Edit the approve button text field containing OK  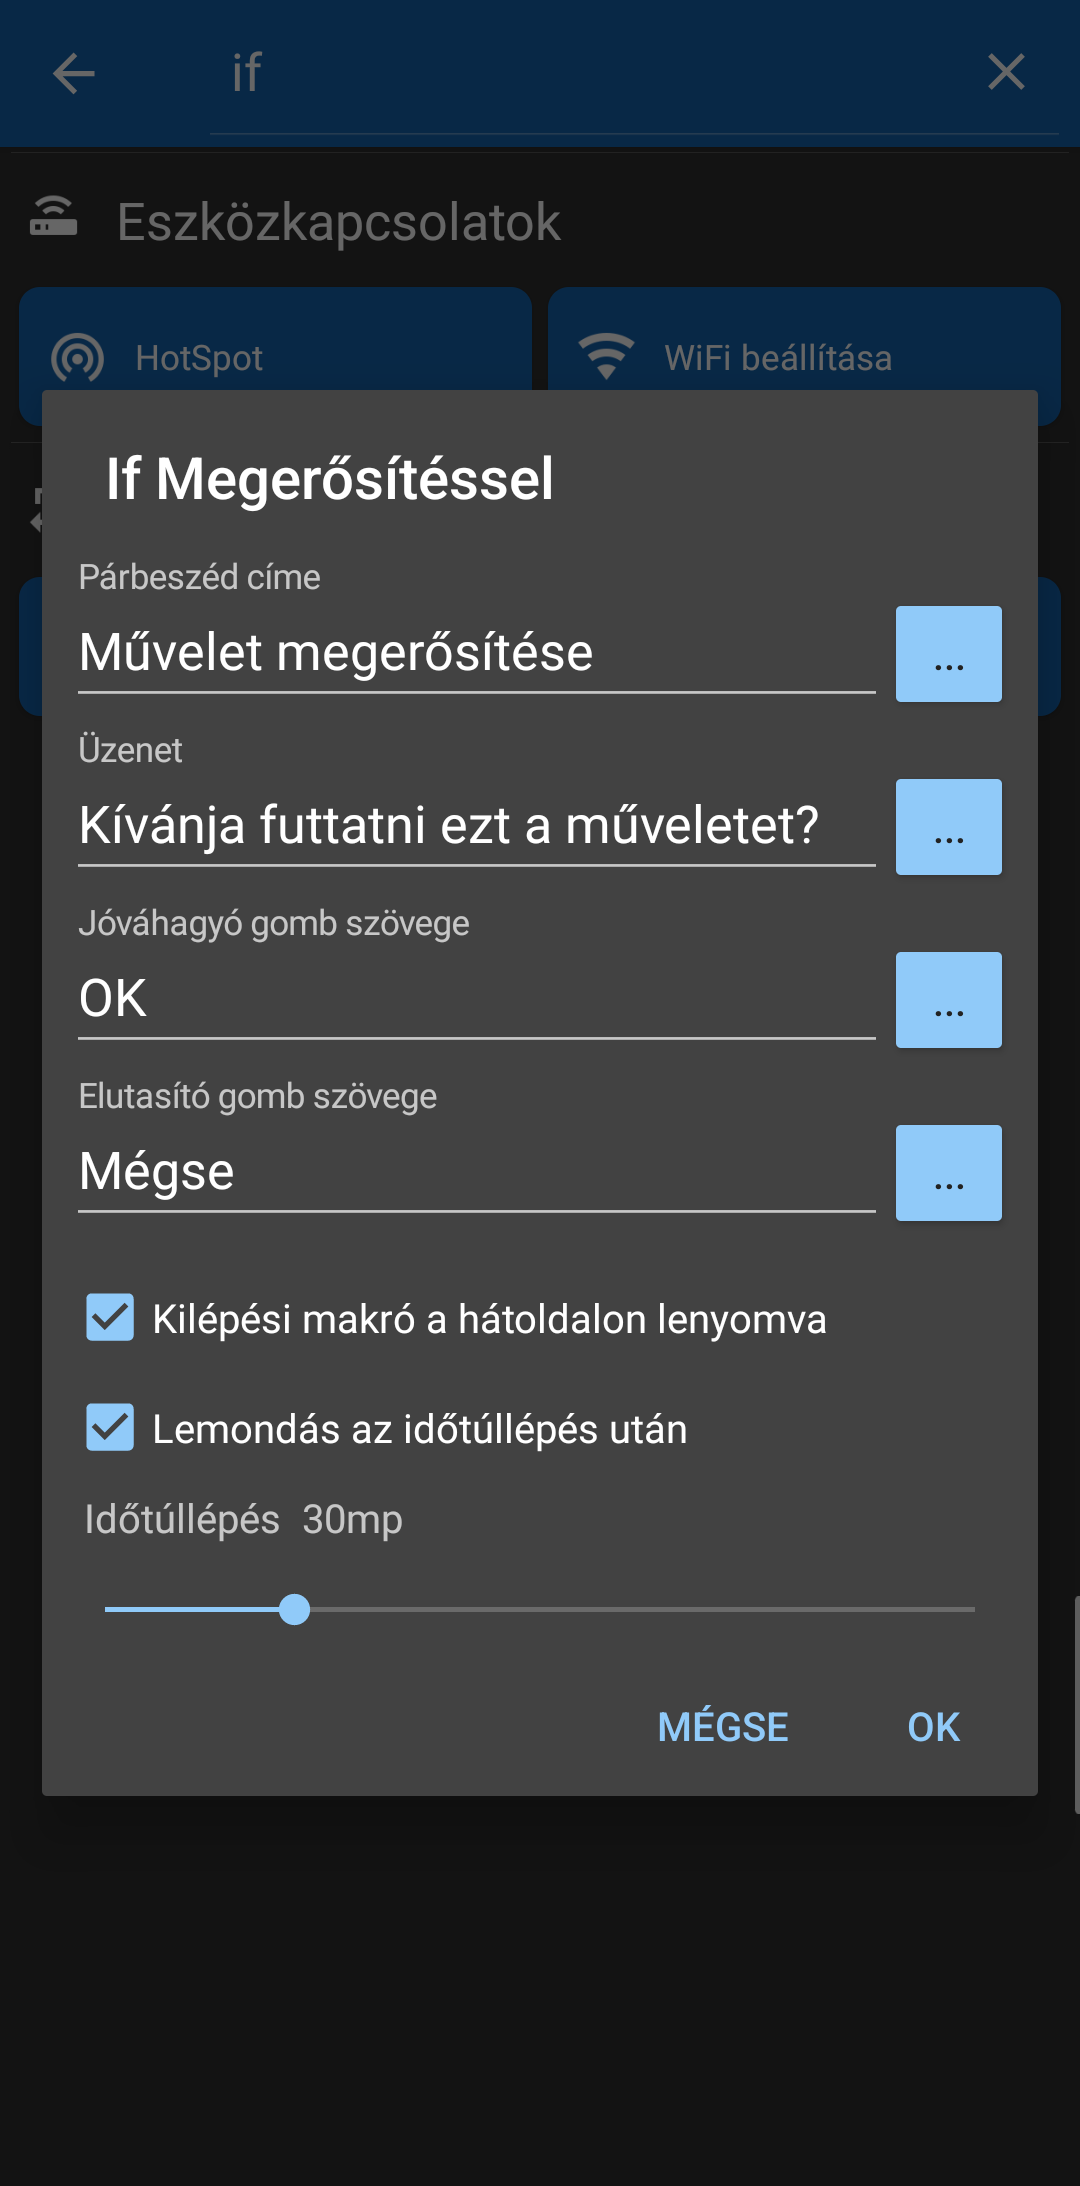(x=476, y=999)
